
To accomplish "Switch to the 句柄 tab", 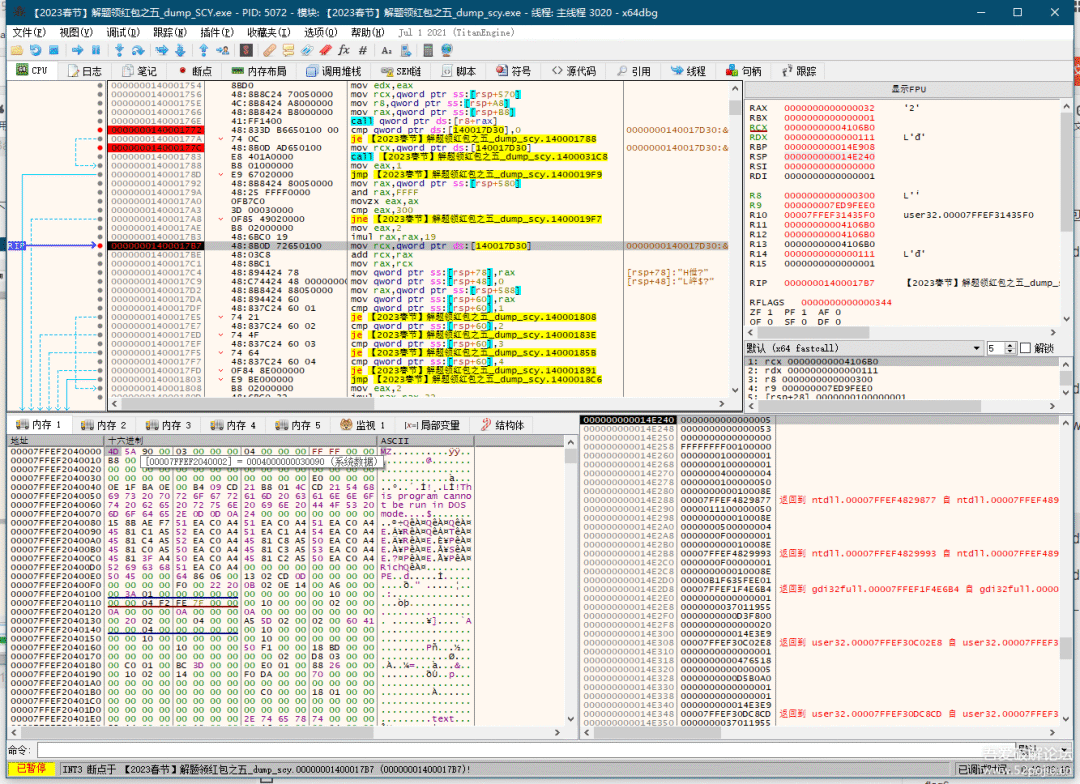I will point(744,71).
